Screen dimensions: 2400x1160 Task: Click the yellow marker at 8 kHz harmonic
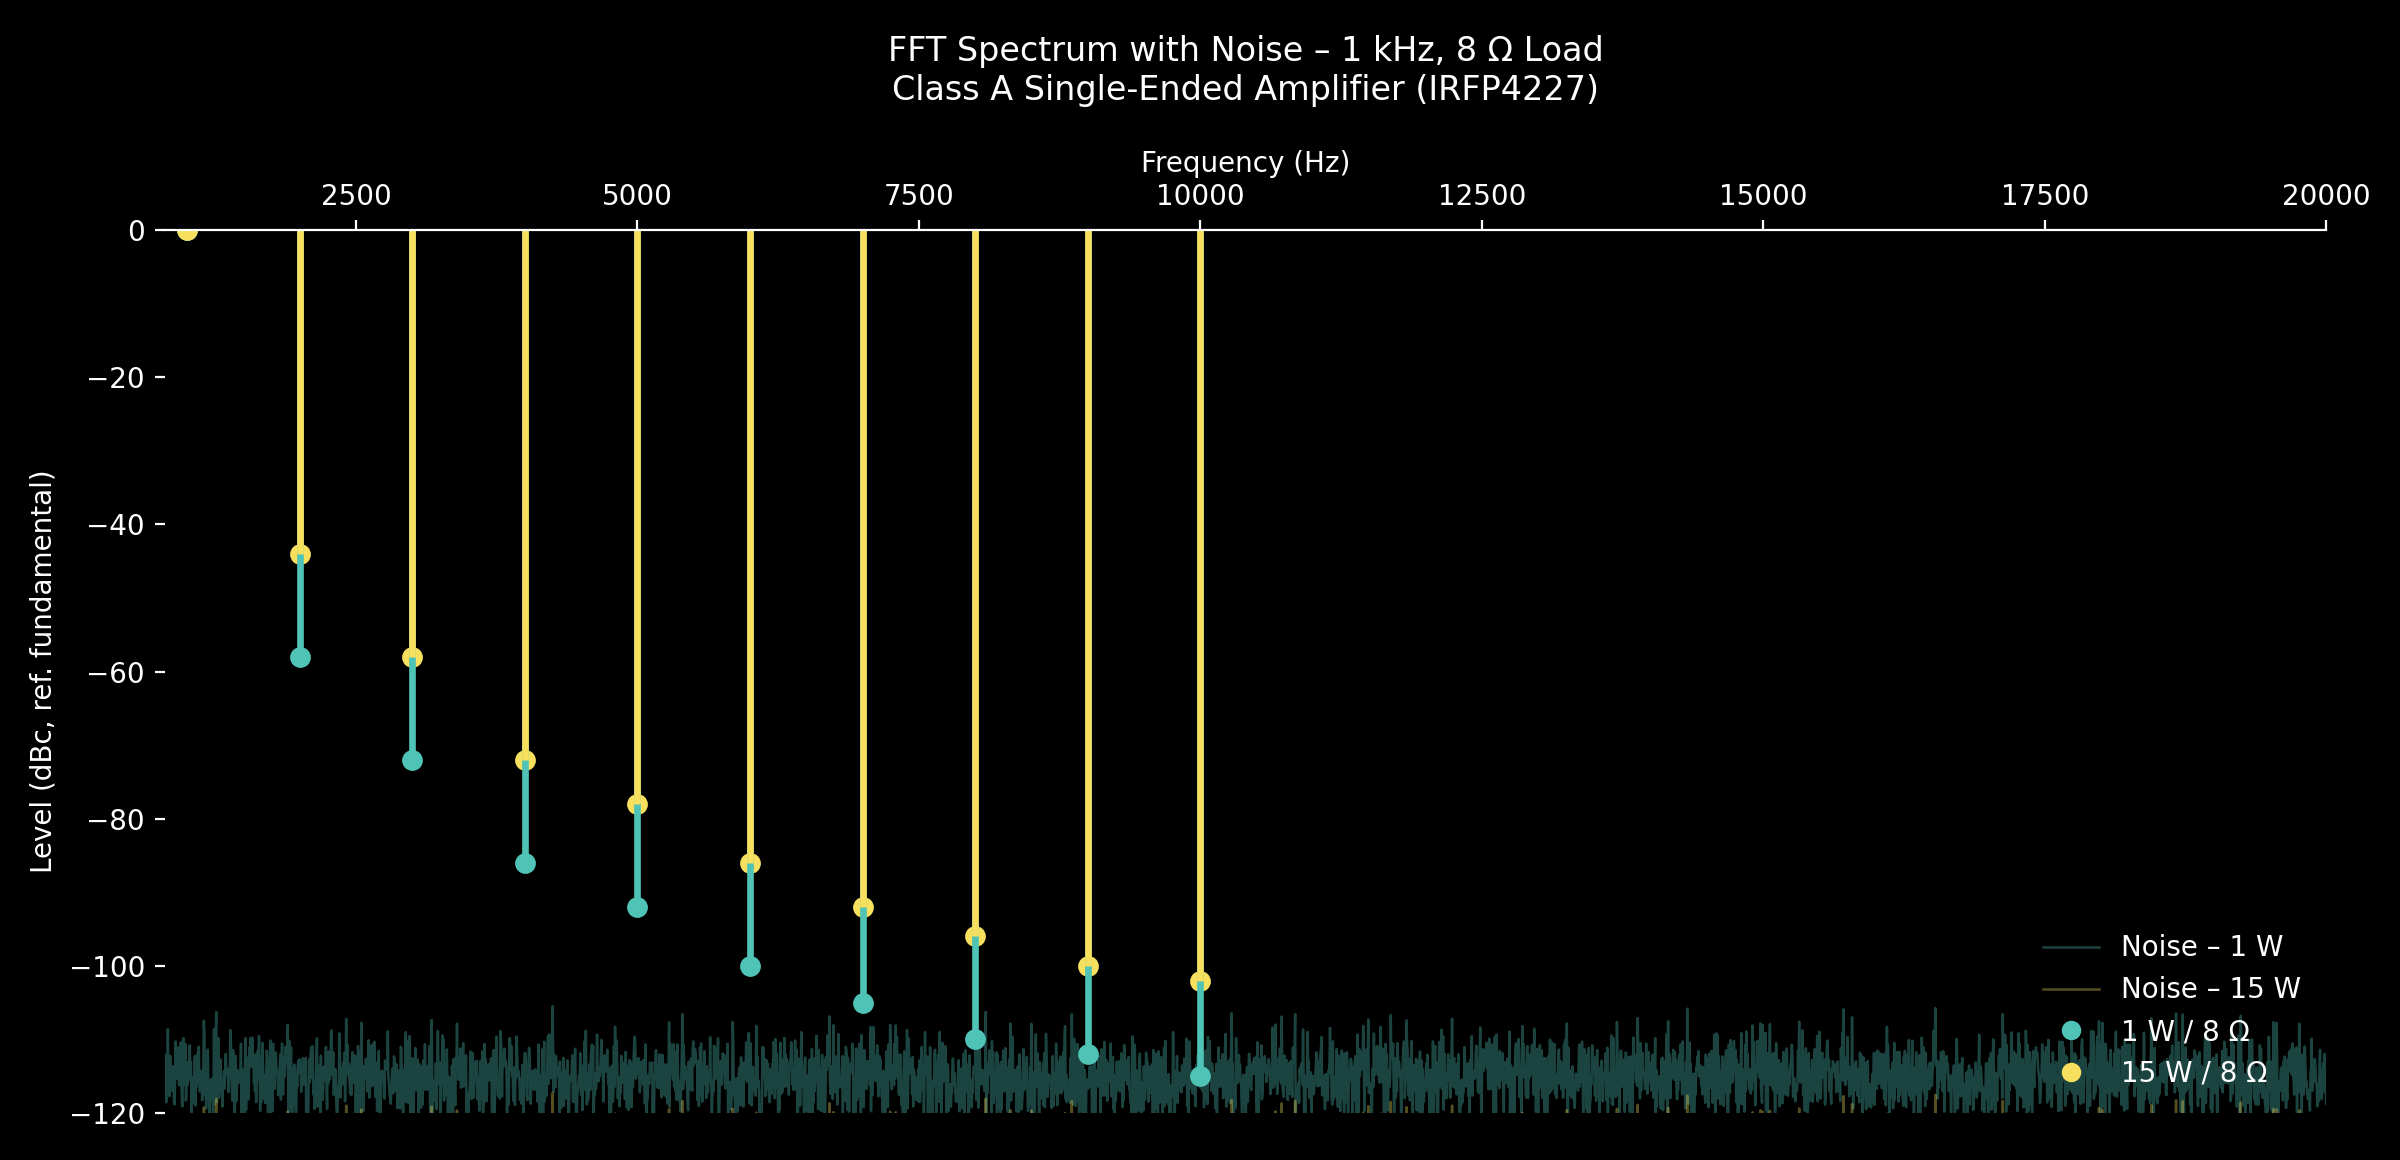(x=975, y=936)
